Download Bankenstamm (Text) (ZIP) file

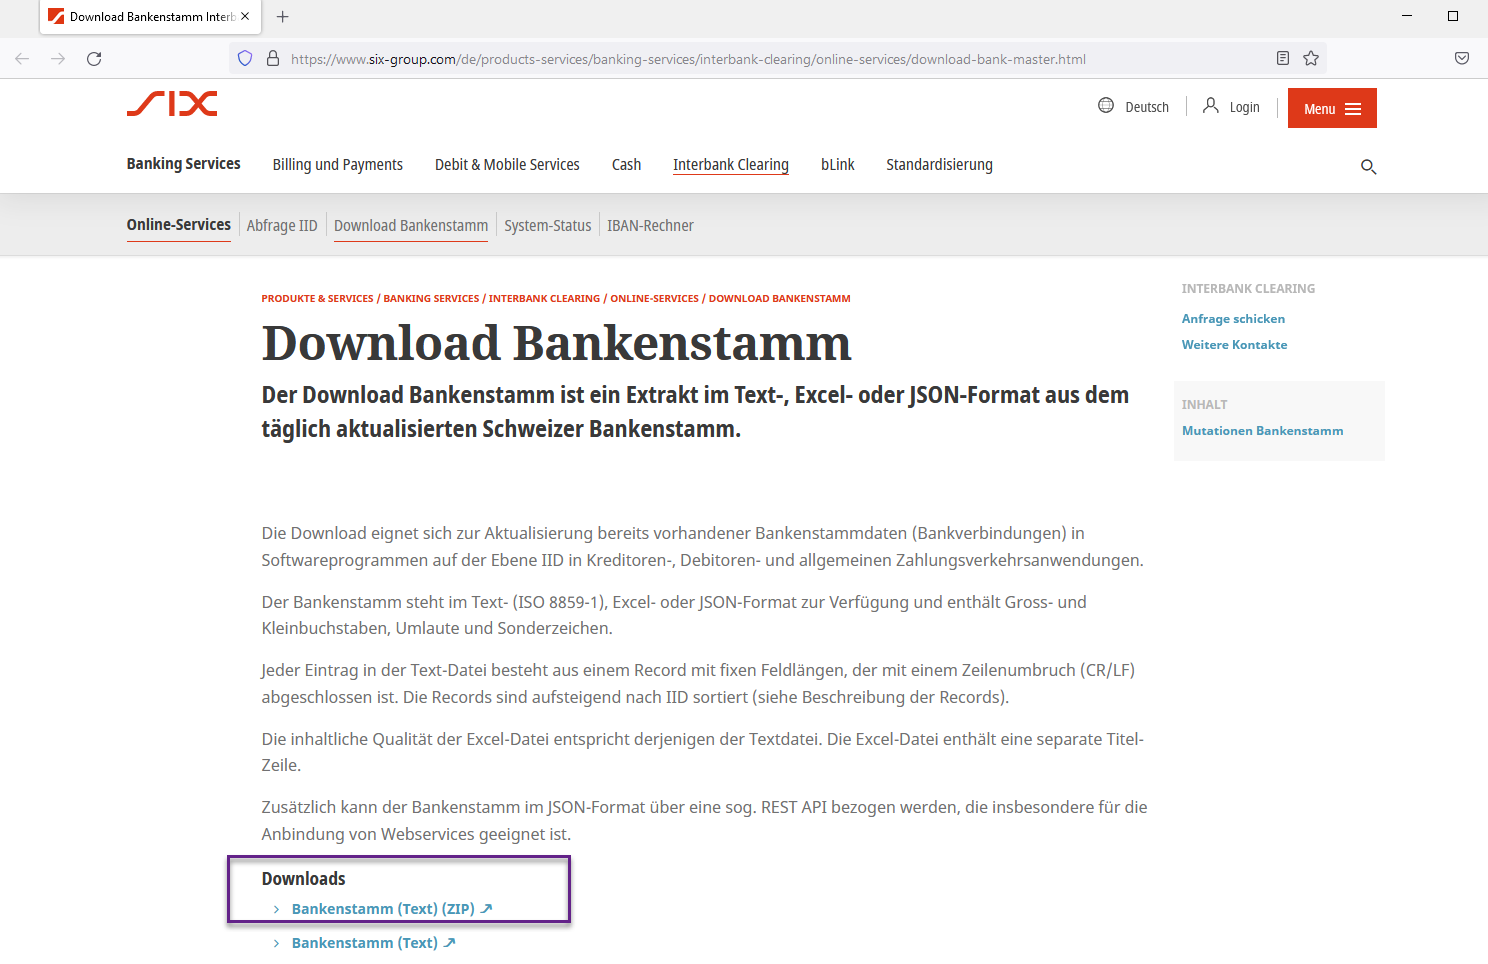(383, 909)
